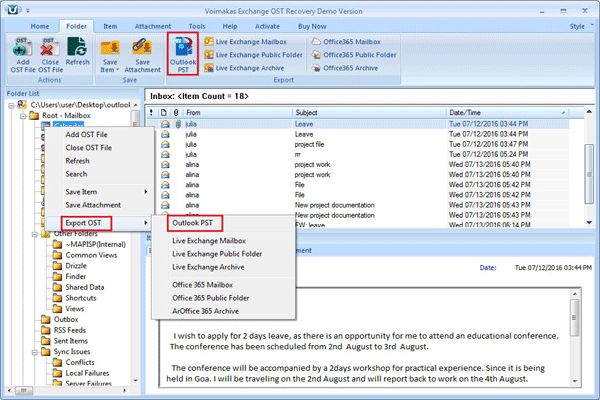Click the importance column header icon
Viewport: 600px width, 400px height.
pyautogui.click(x=152, y=113)
